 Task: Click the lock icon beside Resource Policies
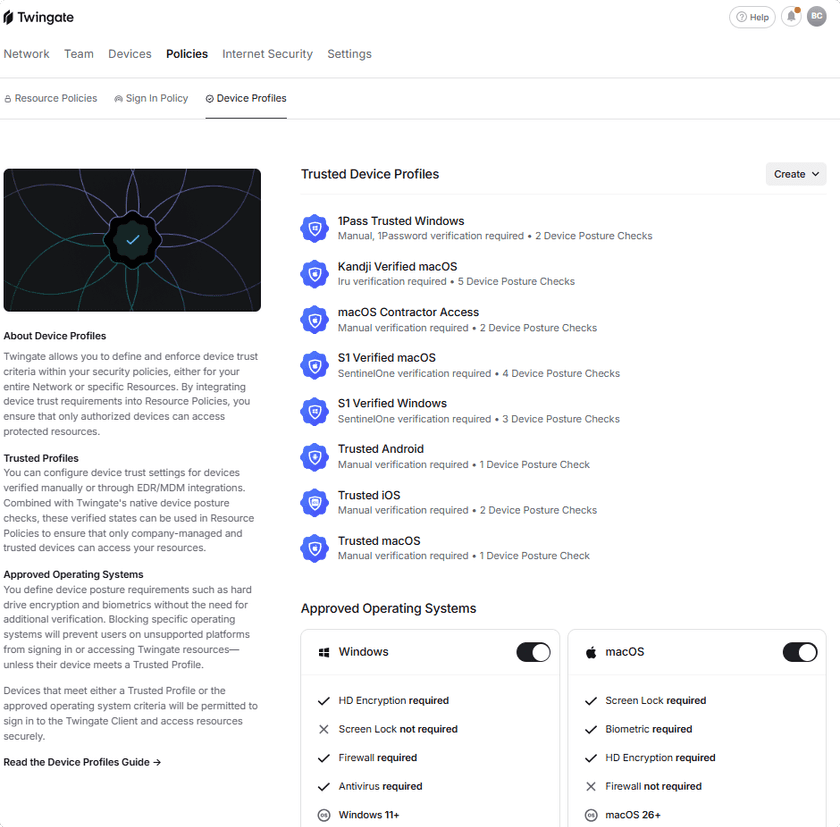[8, 99]
